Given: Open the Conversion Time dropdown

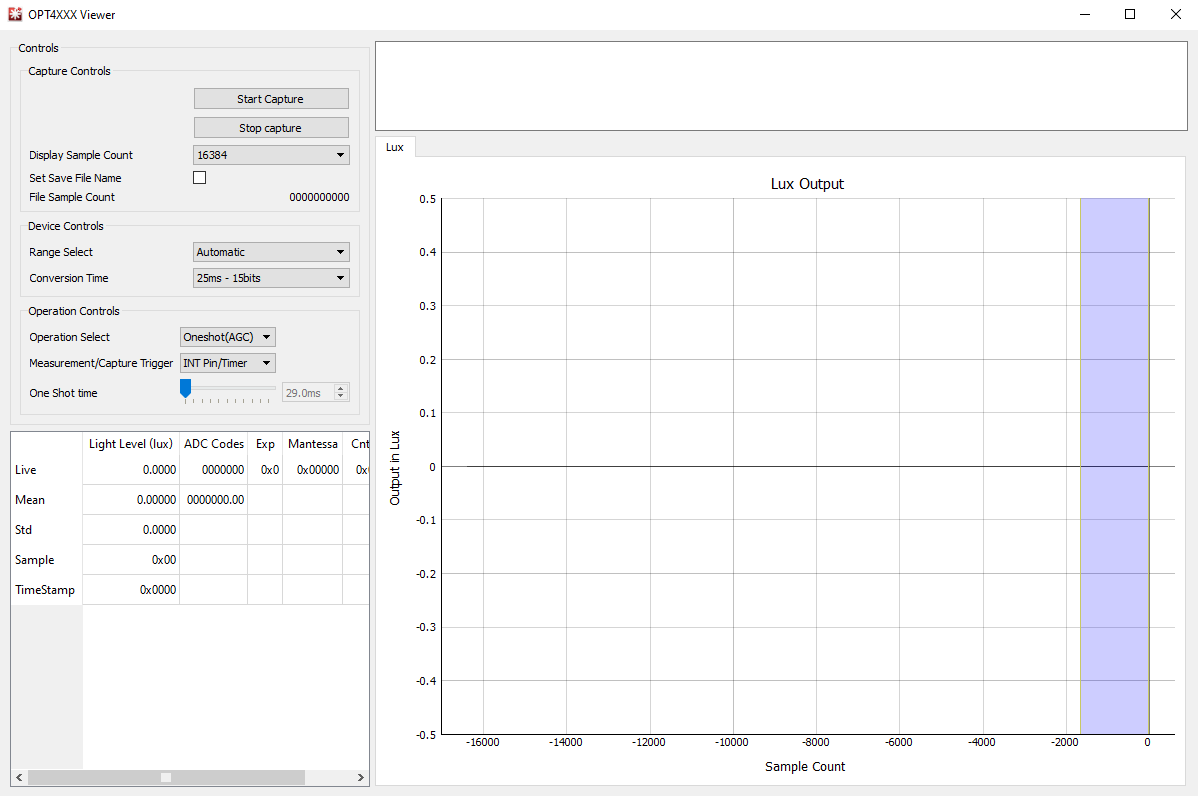Looking at the screenshot, I should (271, 278).
